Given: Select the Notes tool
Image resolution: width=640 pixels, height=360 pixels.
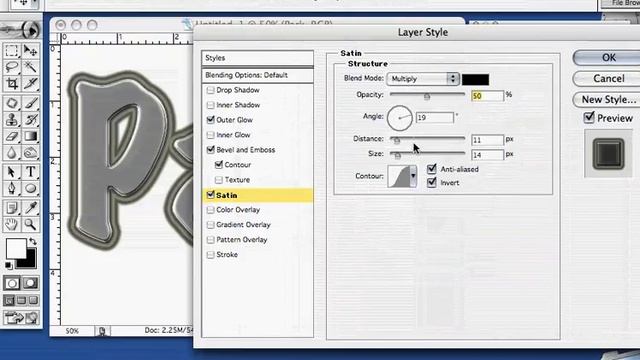Looking at the screenshot, I should [12, 208].
